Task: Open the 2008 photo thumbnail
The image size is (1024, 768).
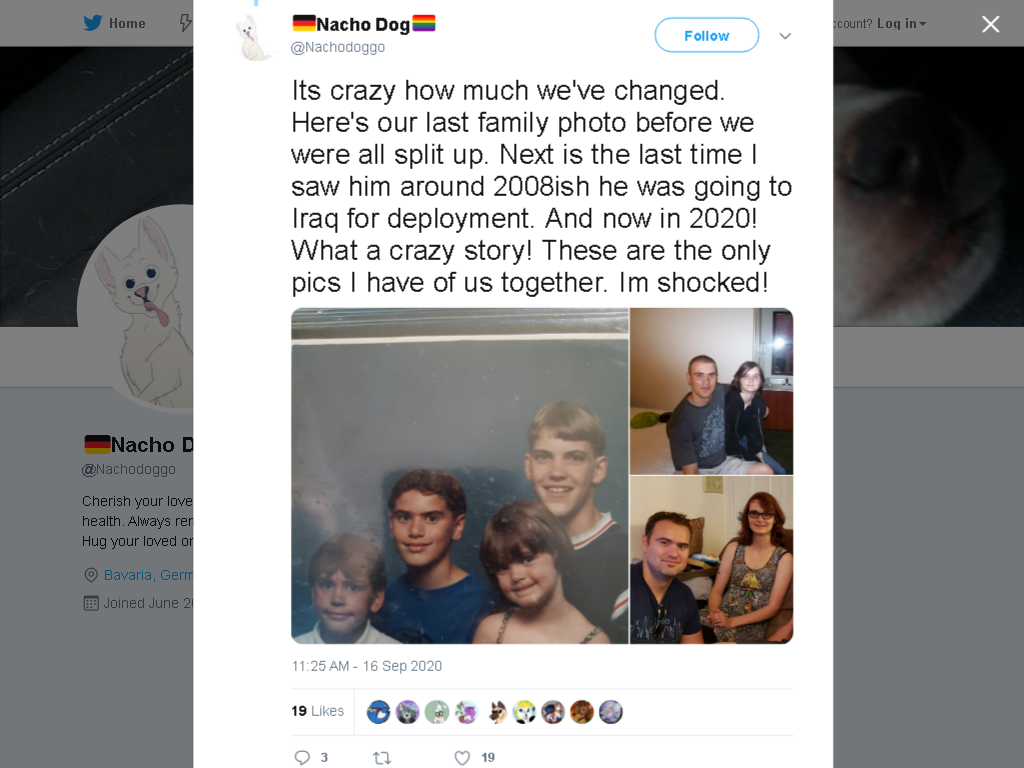Action: pos(711,391)
